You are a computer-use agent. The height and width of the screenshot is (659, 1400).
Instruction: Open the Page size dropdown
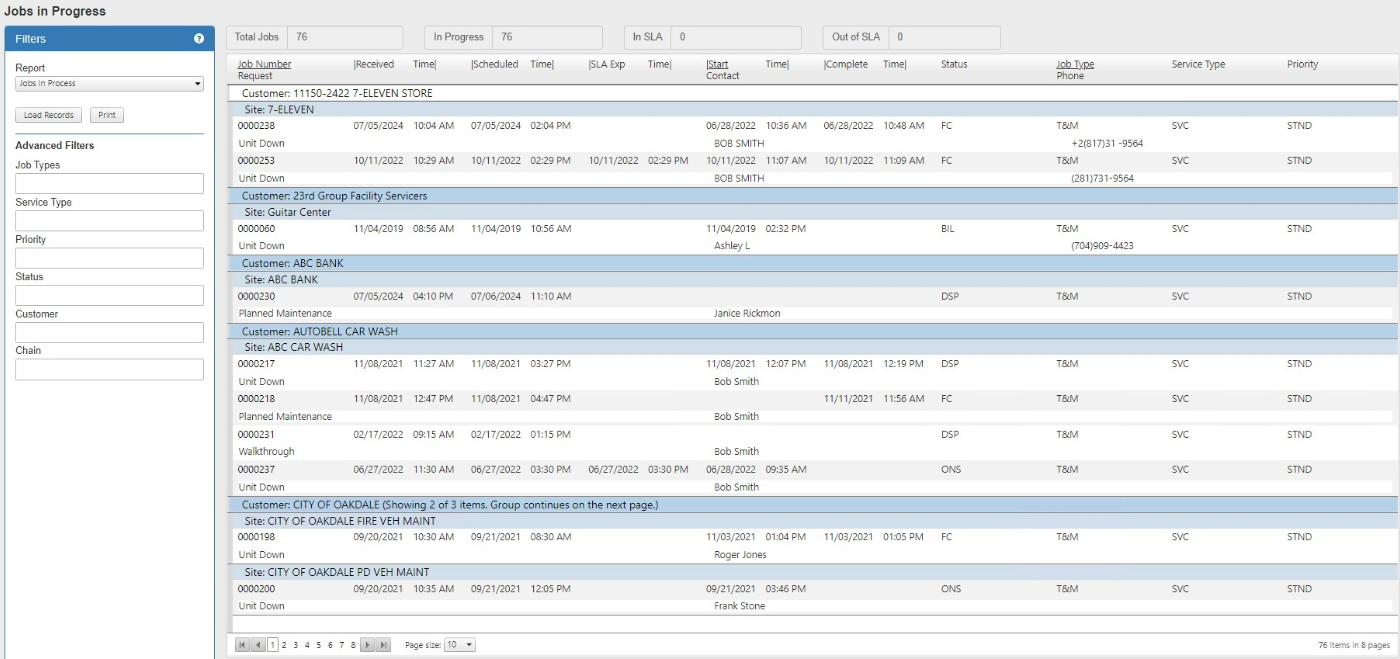pos(460,645)
